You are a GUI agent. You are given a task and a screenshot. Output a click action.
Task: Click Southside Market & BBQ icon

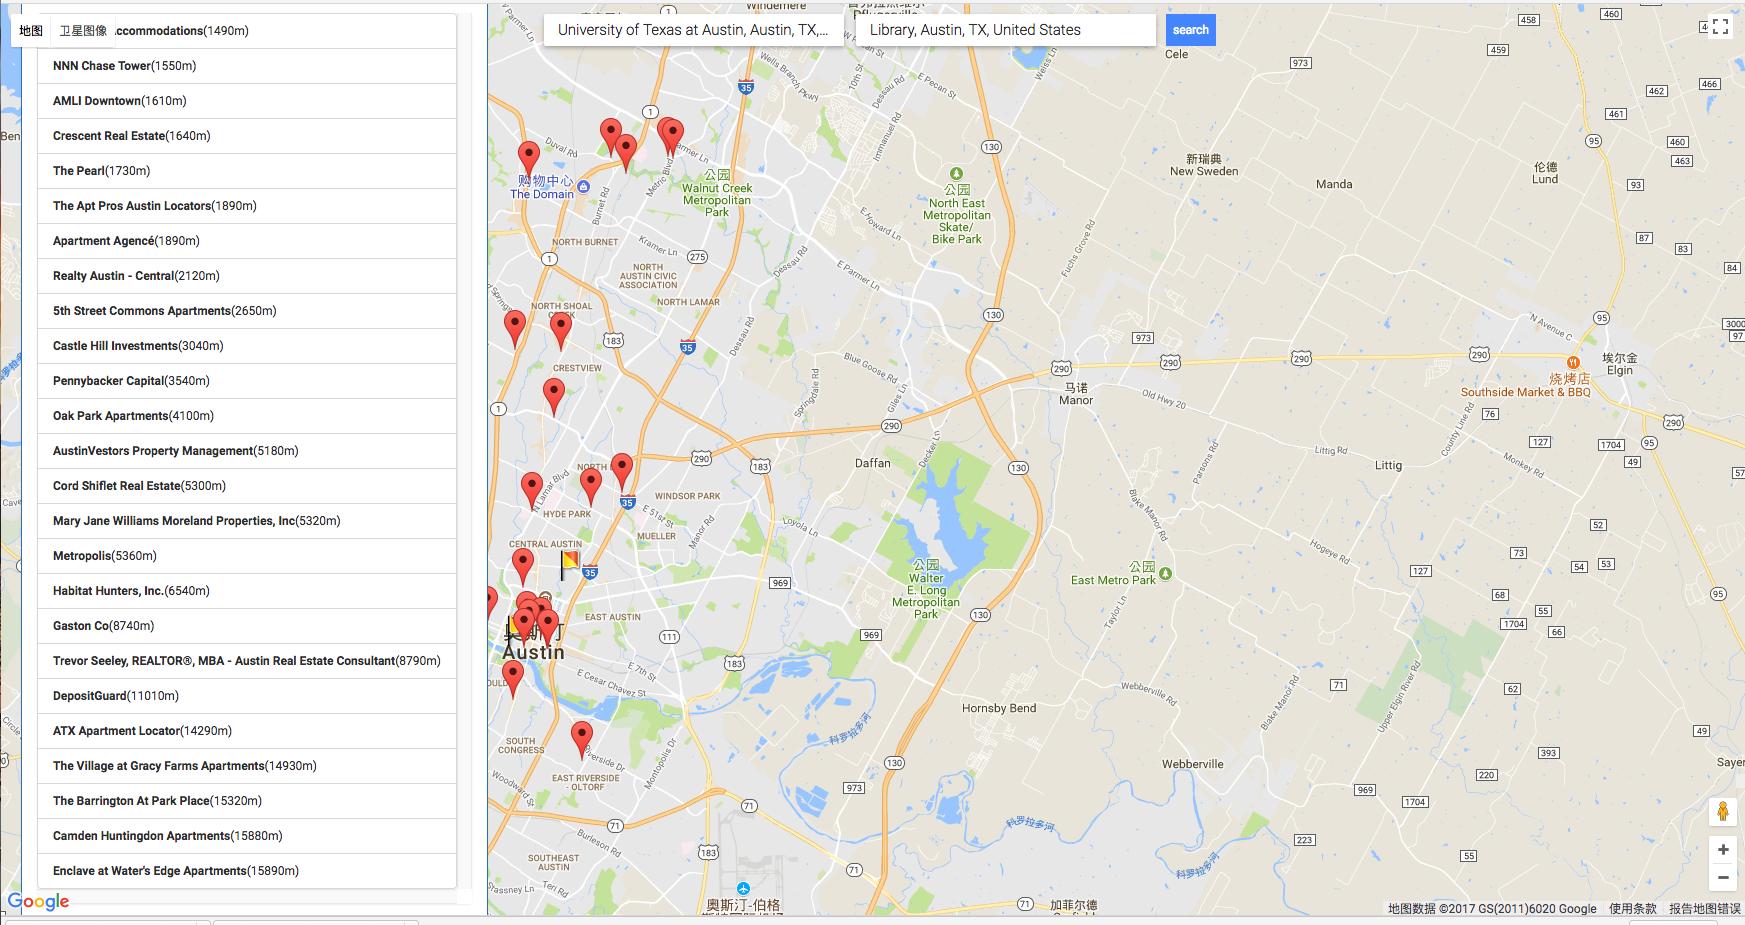click(1574, 362)
